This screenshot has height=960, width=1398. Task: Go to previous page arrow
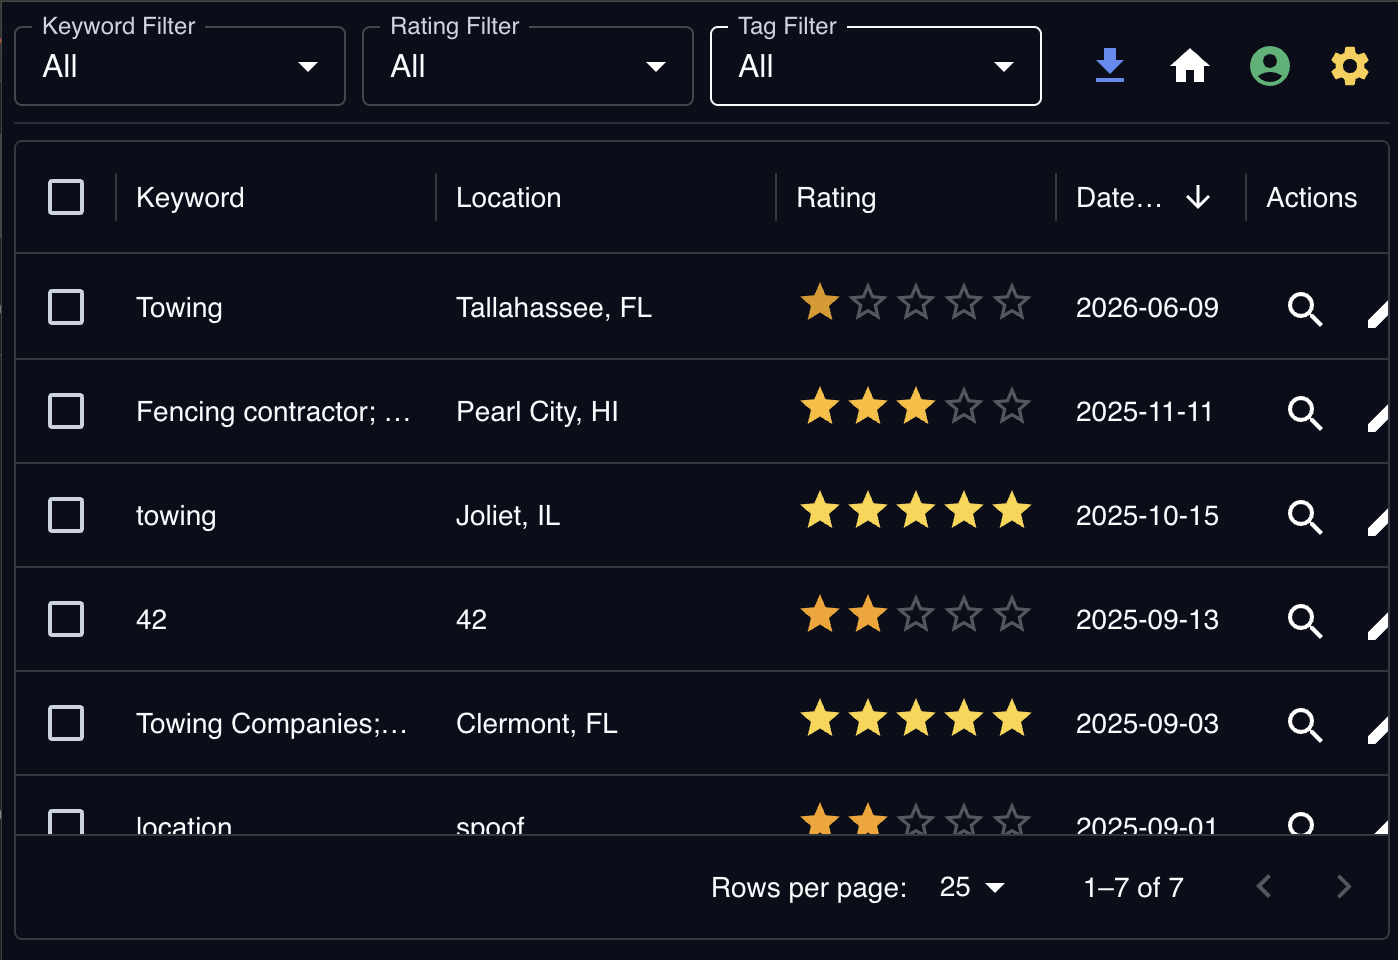pyautogui.click(x=1264, y=886)
